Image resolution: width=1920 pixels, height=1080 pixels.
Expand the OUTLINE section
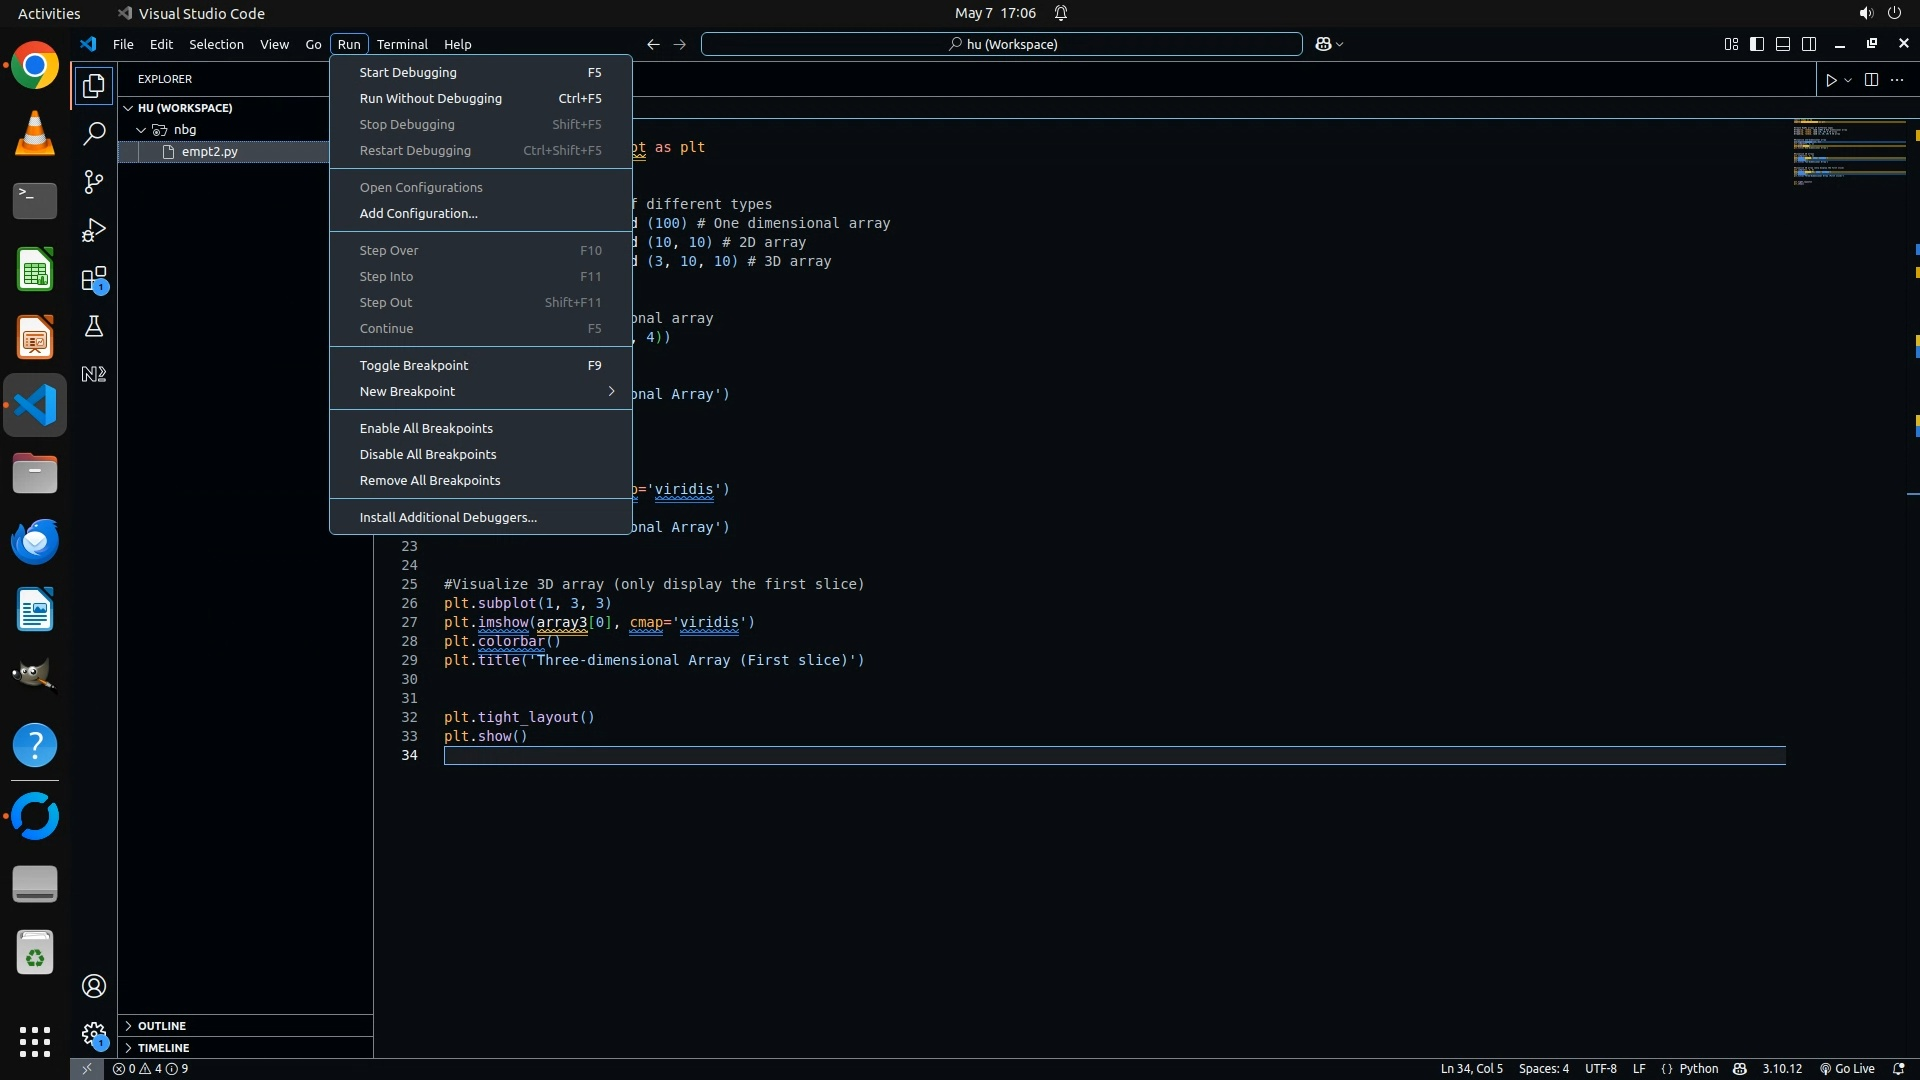pyautogui.click(x=162, y=1026)
